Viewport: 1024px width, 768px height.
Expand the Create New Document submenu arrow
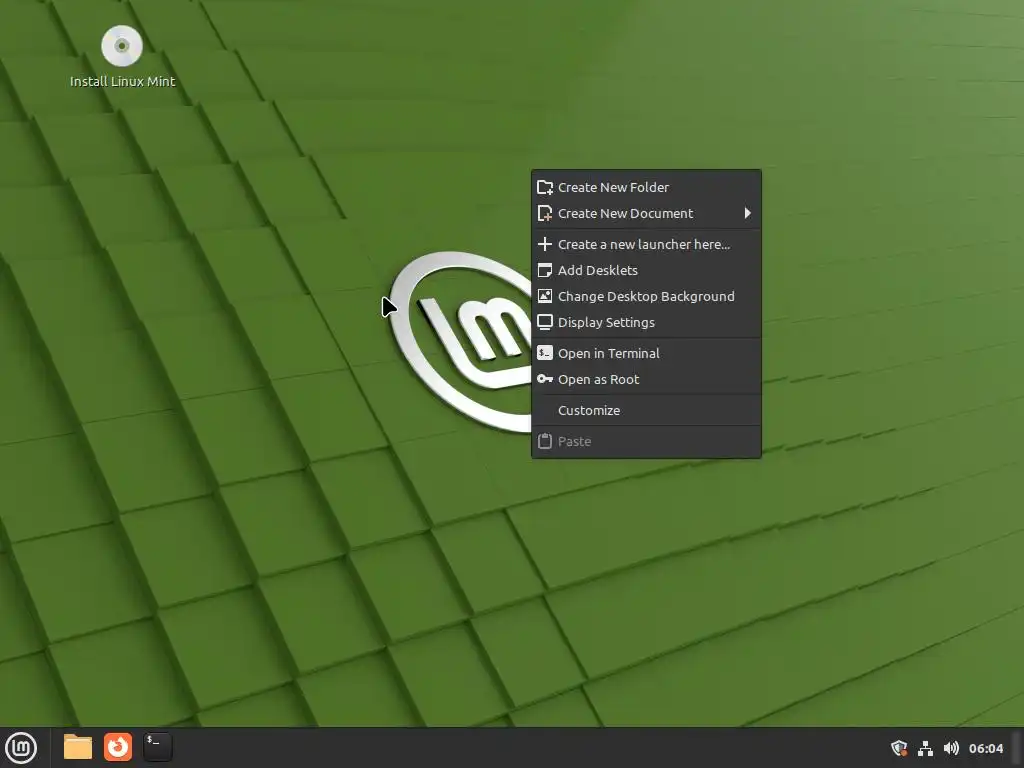click(x=748, y=213)
